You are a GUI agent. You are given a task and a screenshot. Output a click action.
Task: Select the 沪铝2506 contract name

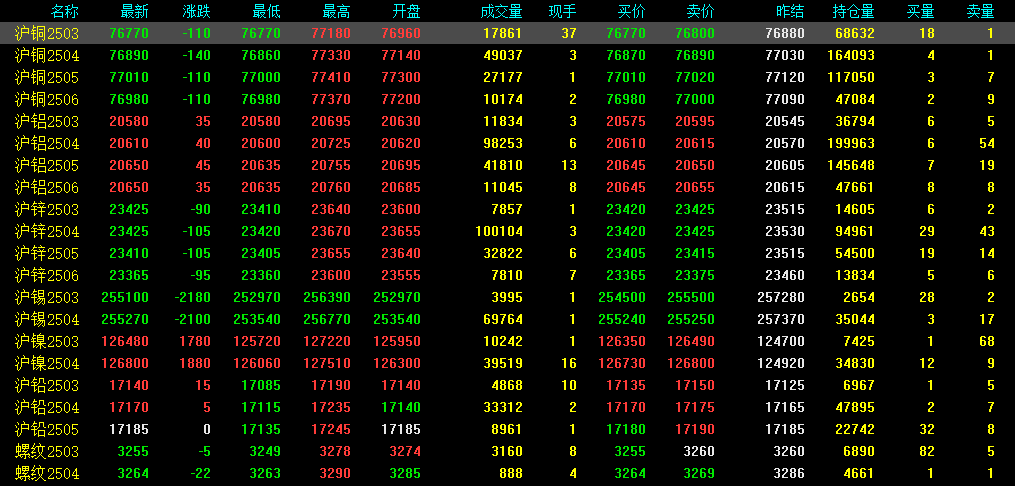tap(47, 188)
